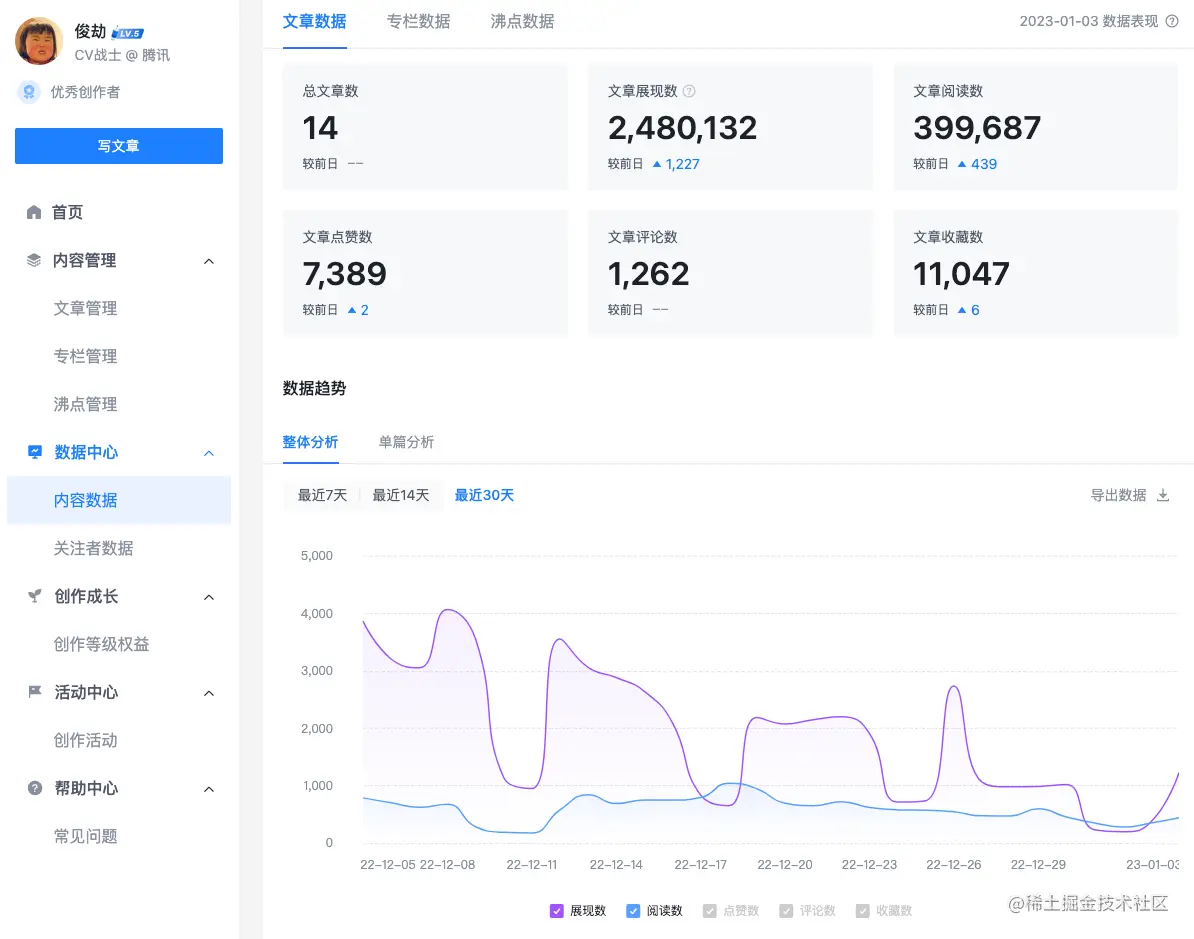Open 关注者数据 in the sidebar
Viewport: 1194px width, 939px height.
click(x=94, y=548)
